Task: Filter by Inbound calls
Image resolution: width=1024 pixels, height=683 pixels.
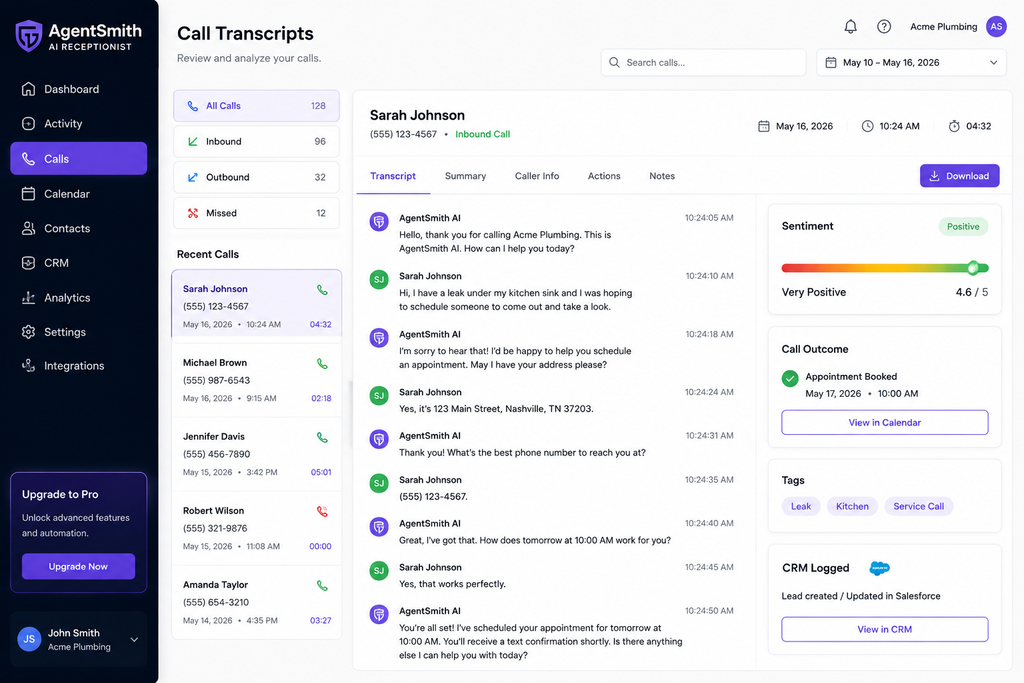Action: (256, 142)
